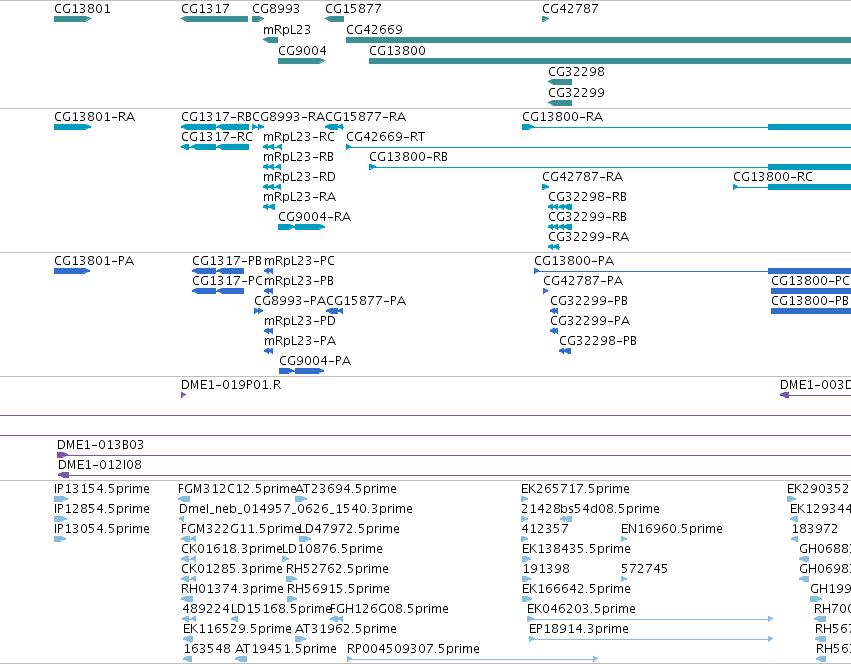Select protein CG13801-PA
Viewport: 851px width, 664px height.
point(94,261)
